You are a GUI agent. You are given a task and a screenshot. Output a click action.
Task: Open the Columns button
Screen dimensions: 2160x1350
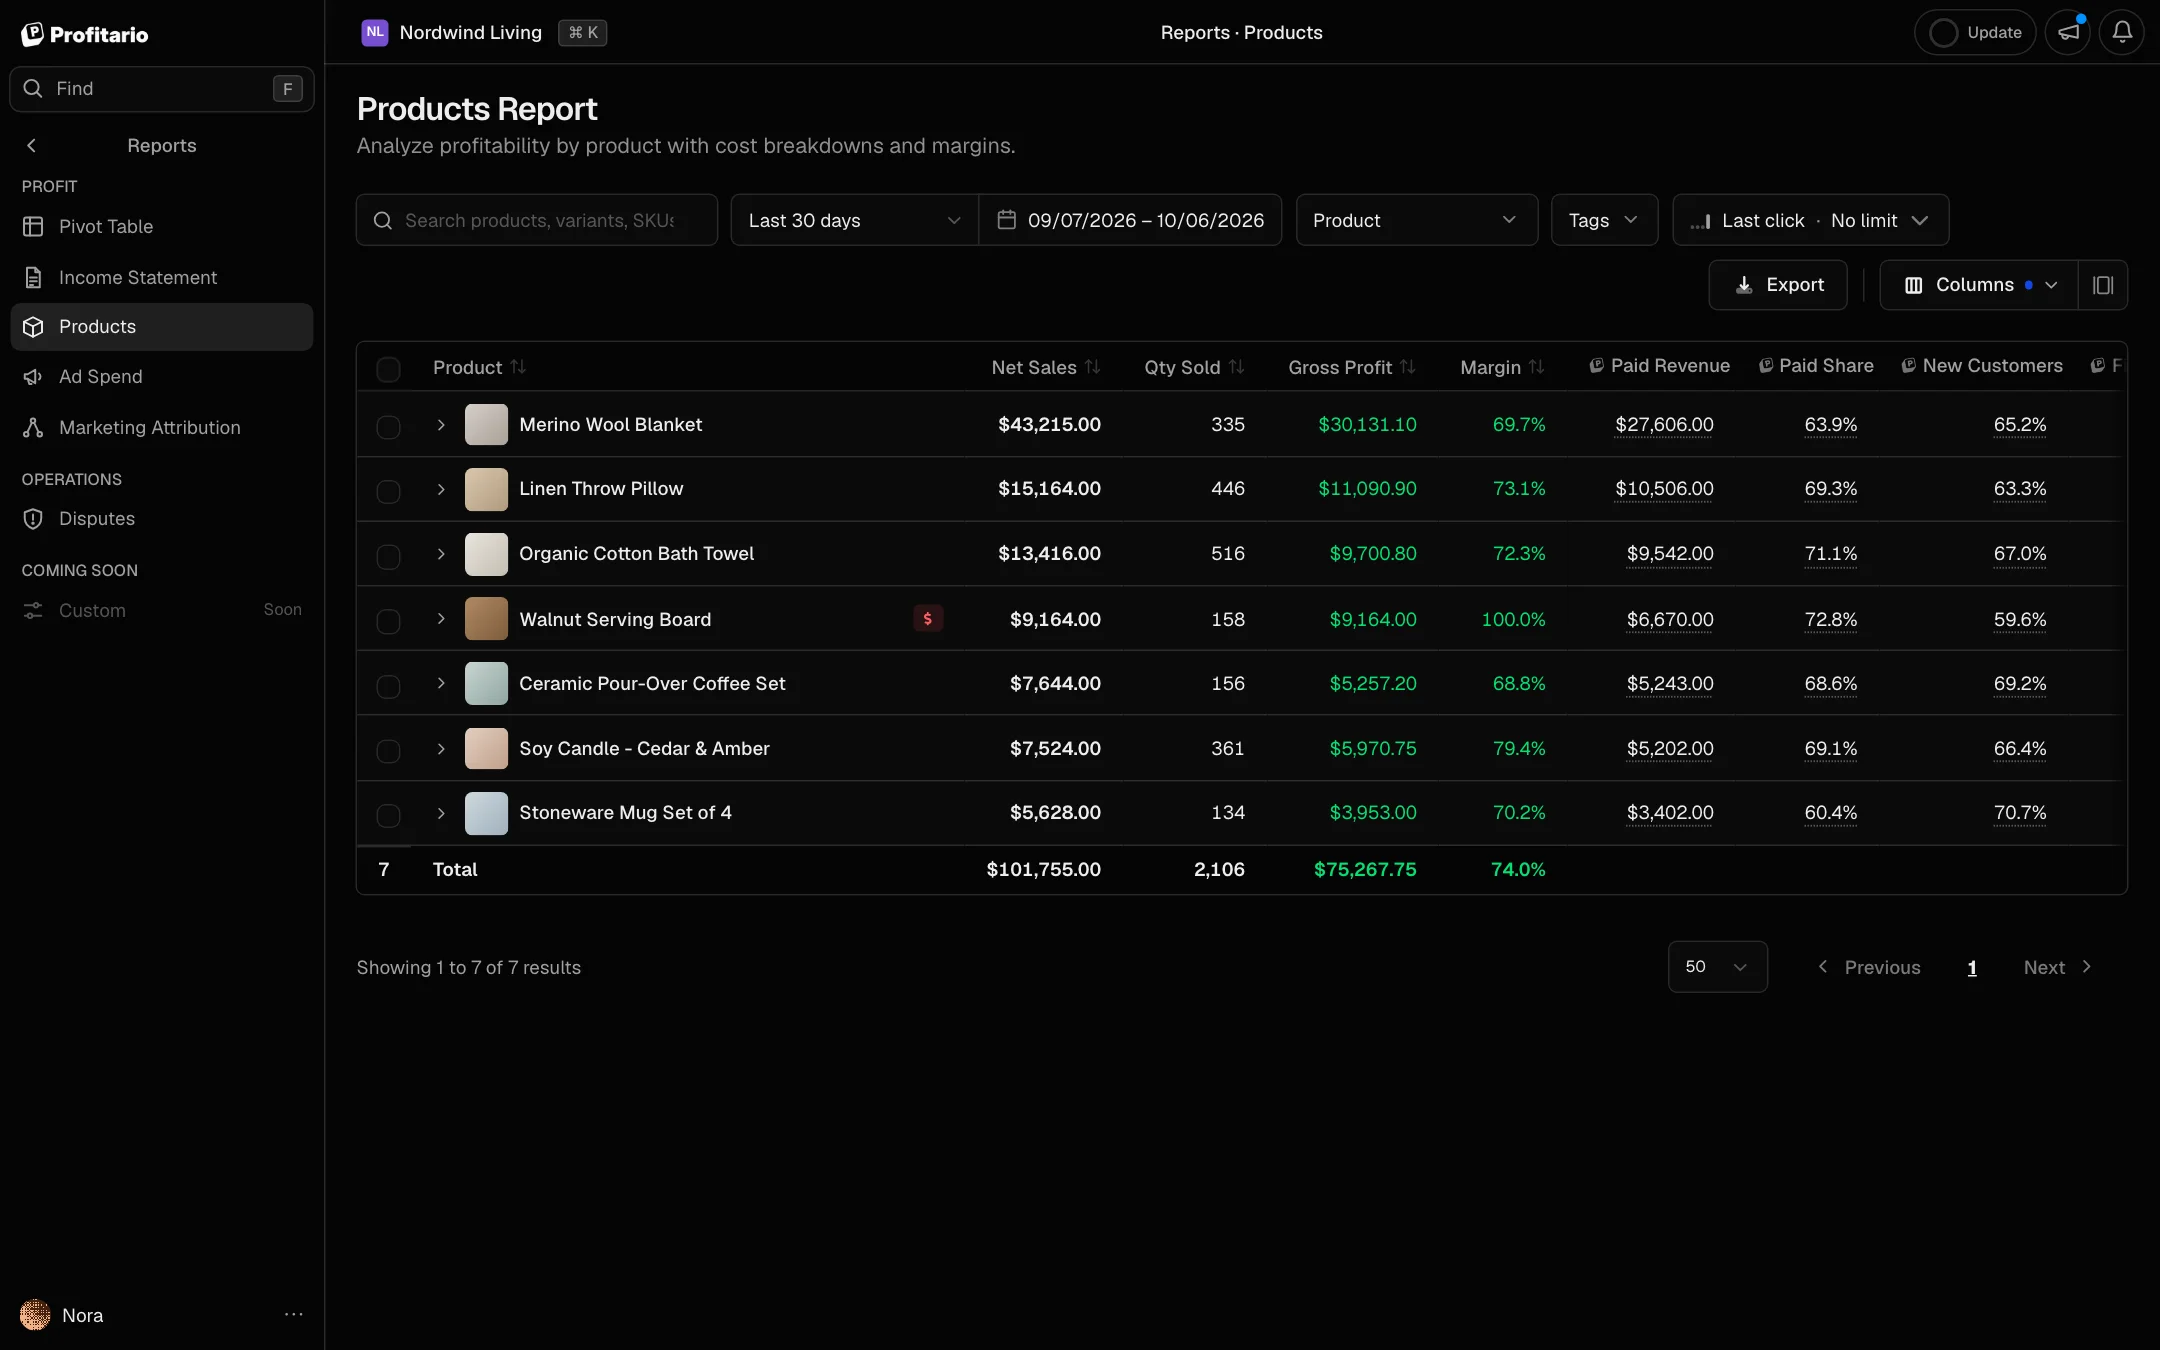tap(1979, 285)
